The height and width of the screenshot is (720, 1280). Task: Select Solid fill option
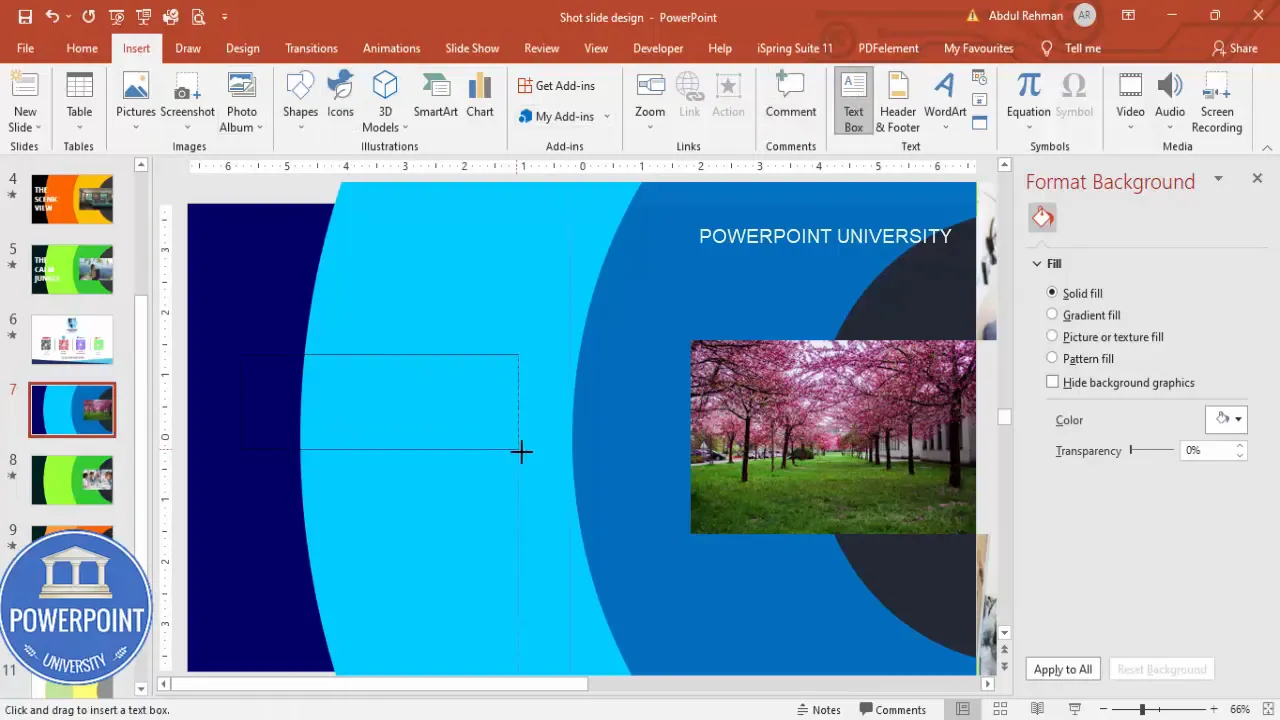(1074, 293)
